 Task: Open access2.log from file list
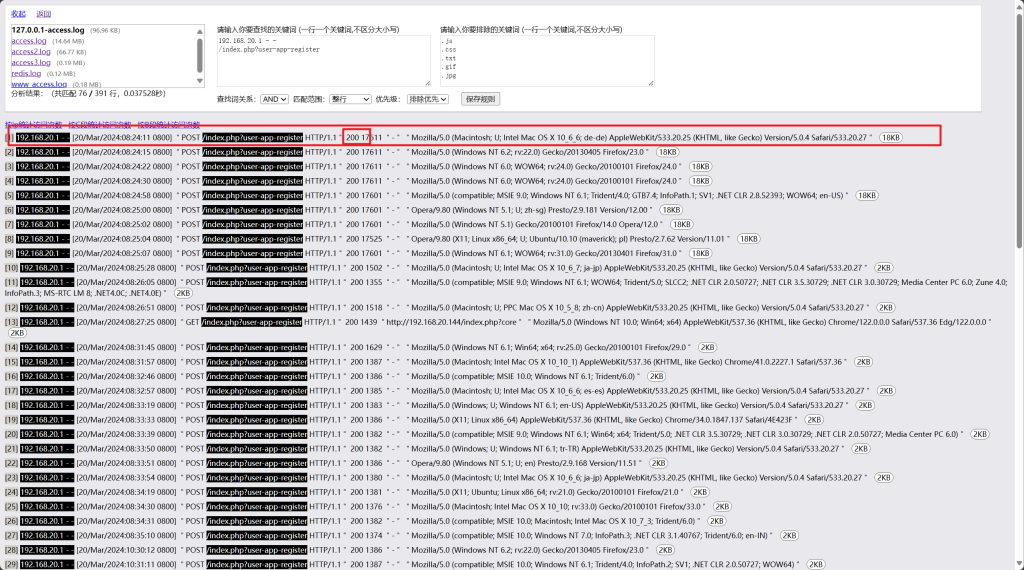click(x=31, y=52)
